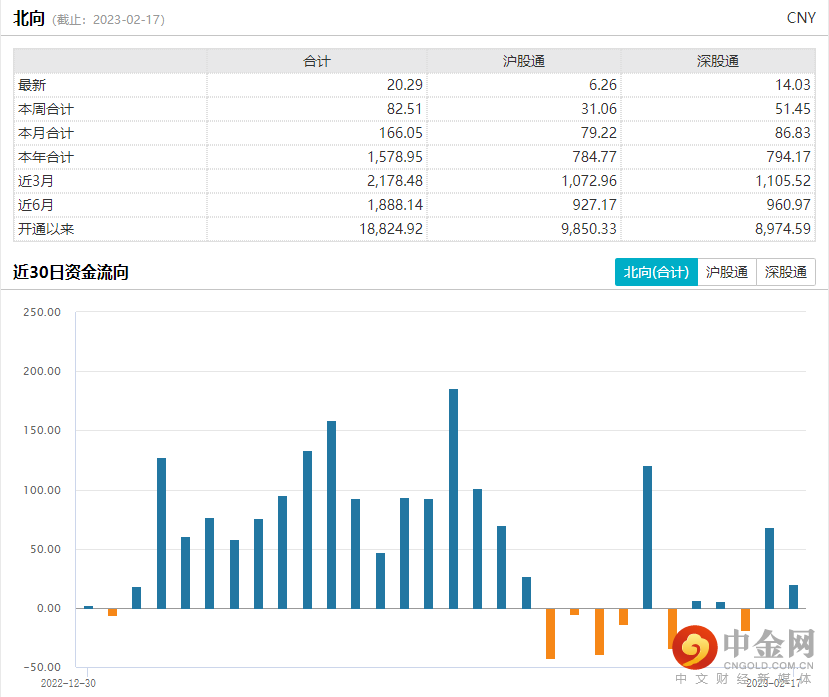Select the 本周合计 row label
Viewport: 829px width, 697px height.
(x=46, y=110)
